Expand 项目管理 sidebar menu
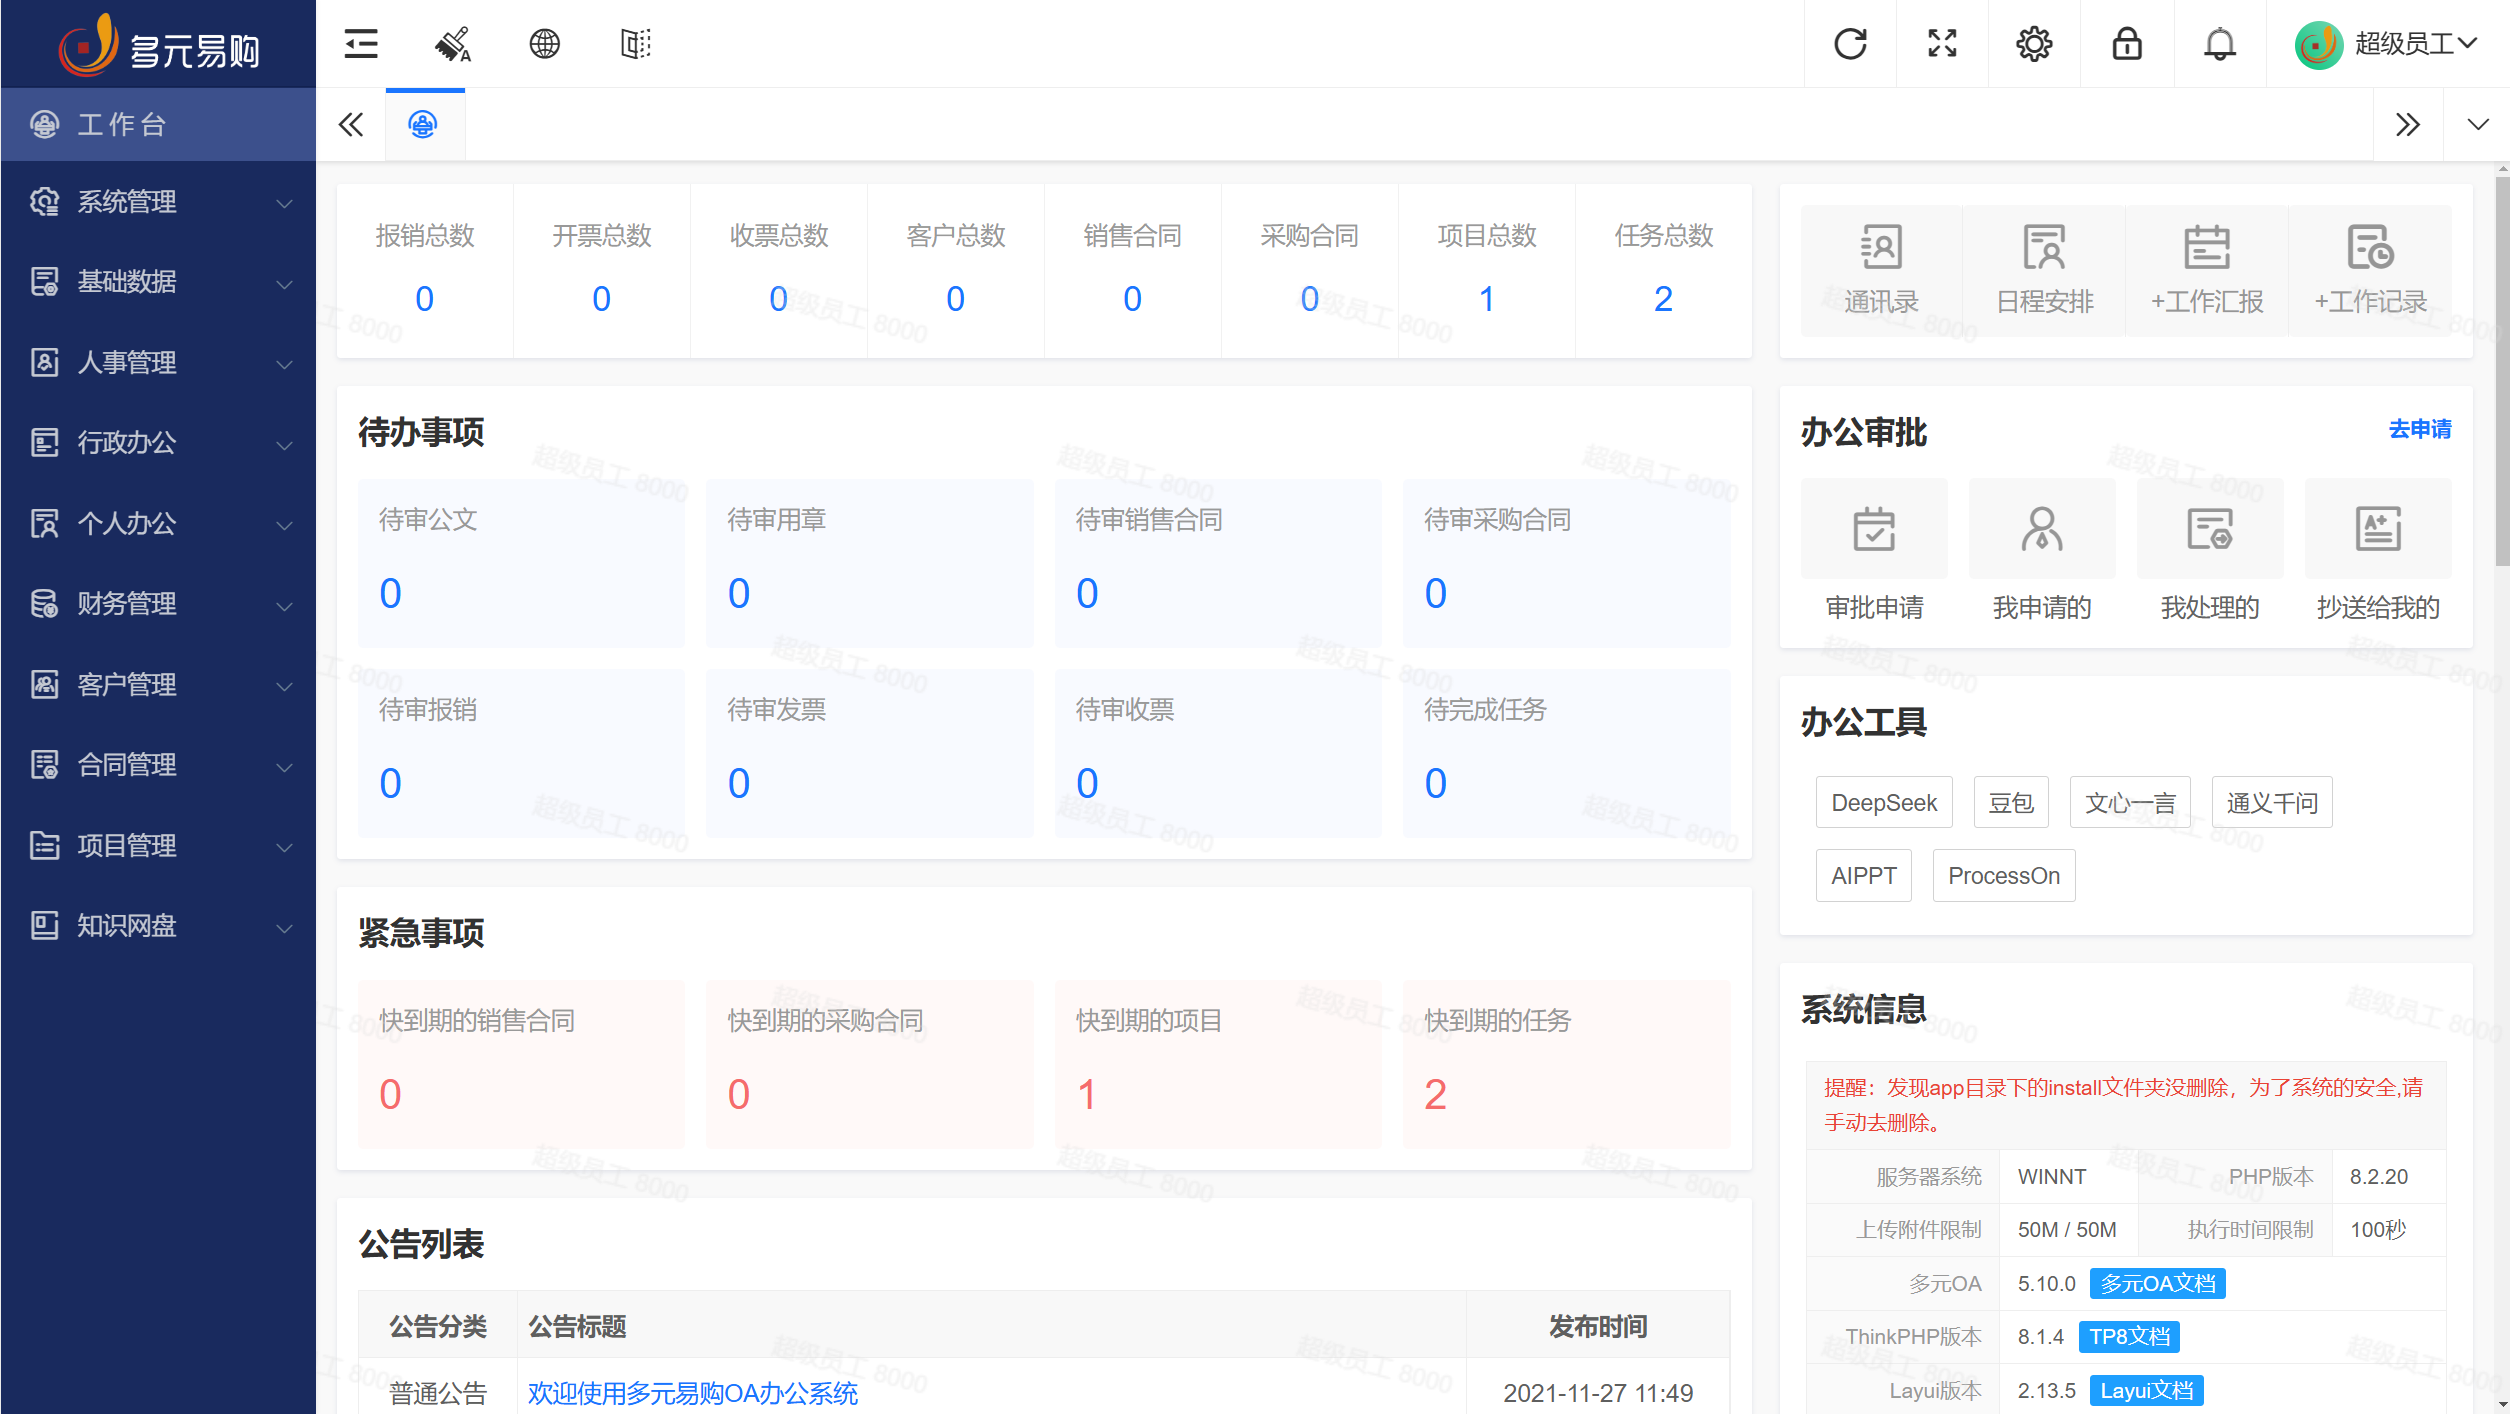The width and height of the screenshot is (2510, 1414). click(158, 845)
